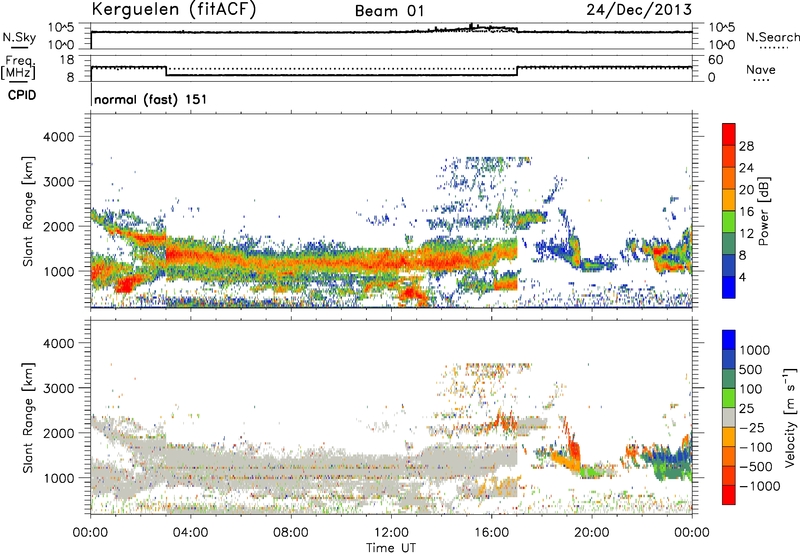Image resolution: width=800 pixels, height=554 pixels.
Task: Select the "08:00" time tick label
Action: coord(291,533)
